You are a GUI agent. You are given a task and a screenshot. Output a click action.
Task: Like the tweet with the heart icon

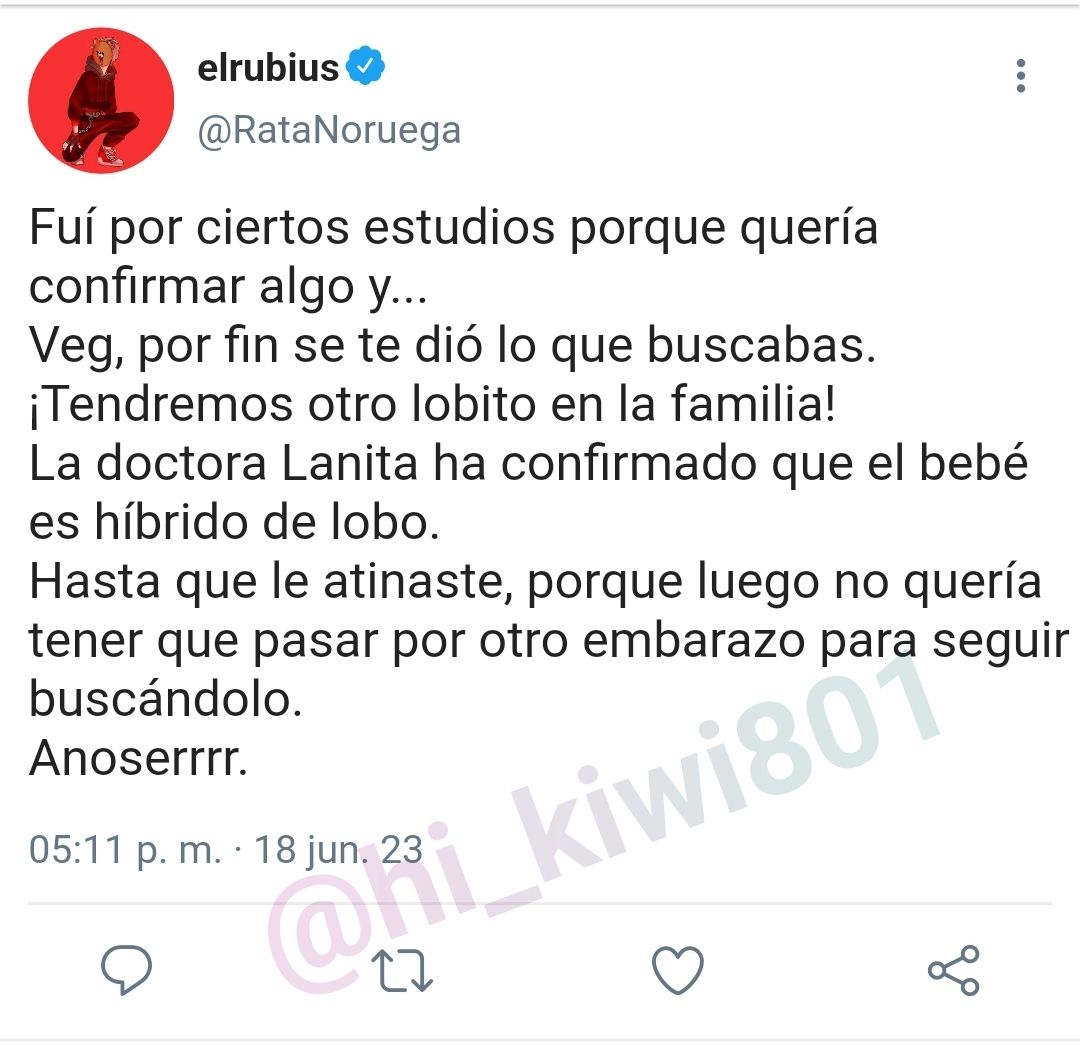tap(678, 969)
